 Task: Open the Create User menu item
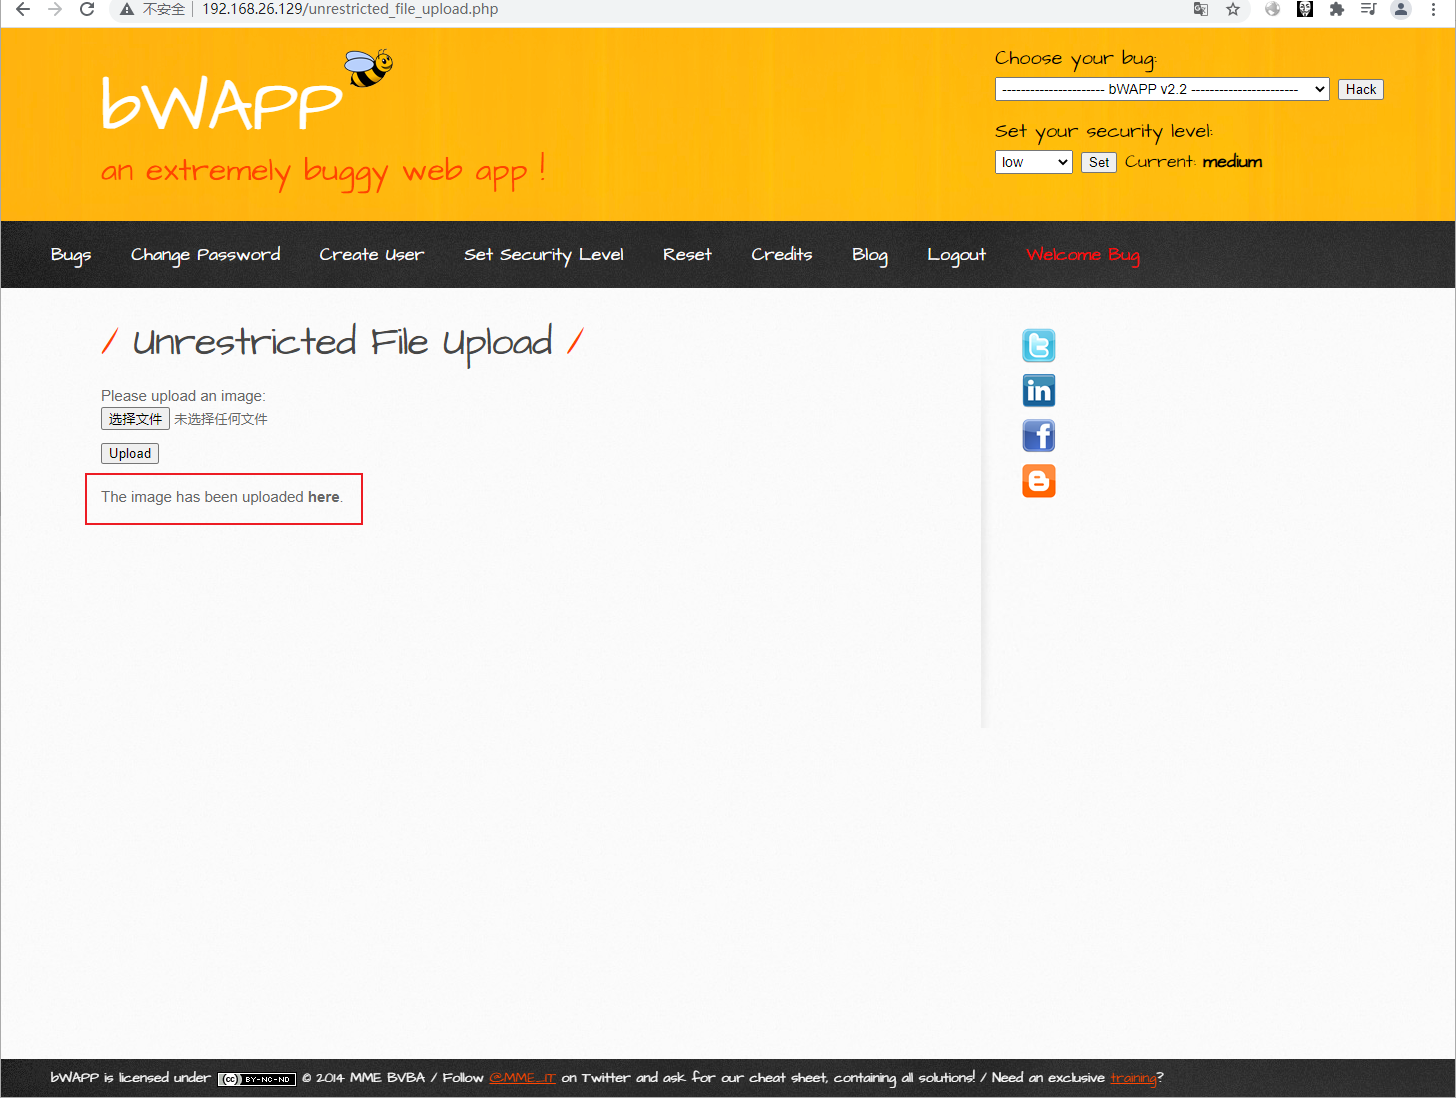pyautogui.click(x=372, y=255)
